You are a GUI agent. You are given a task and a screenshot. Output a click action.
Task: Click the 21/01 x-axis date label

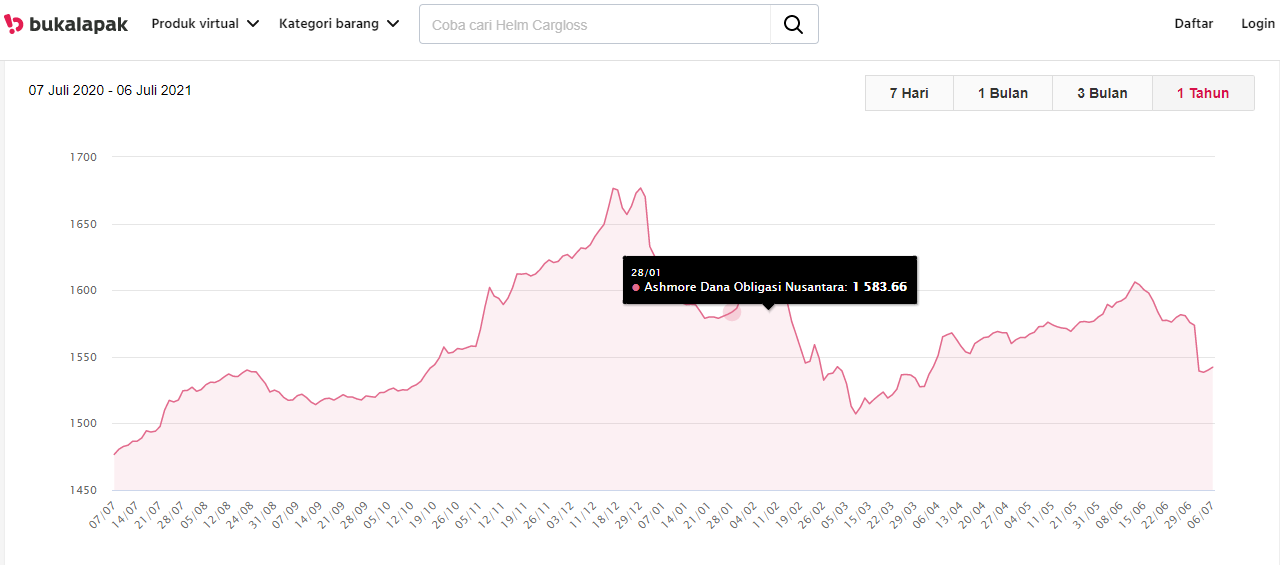[699, 515]
